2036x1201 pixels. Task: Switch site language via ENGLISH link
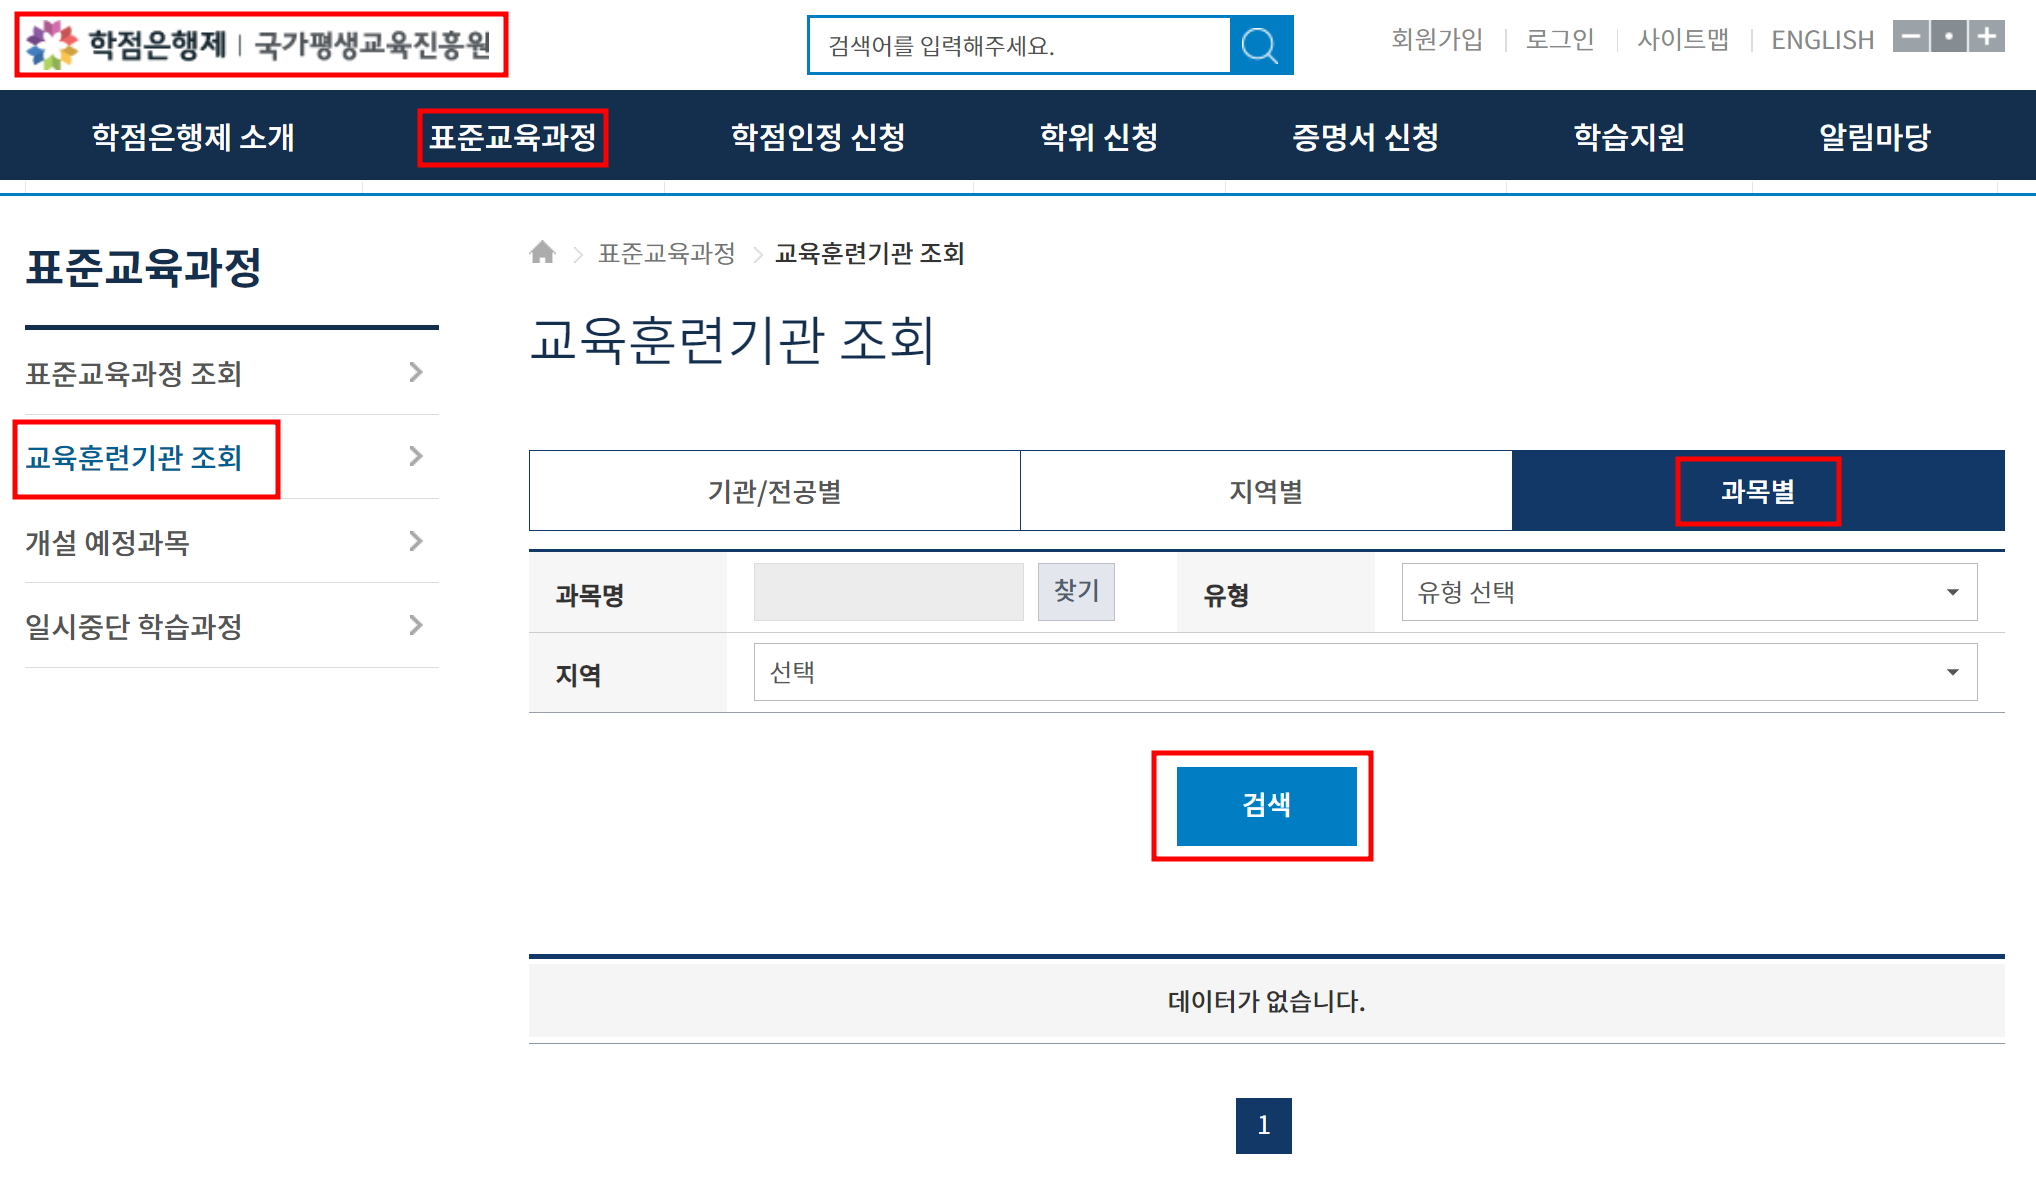pos(1821,38)
